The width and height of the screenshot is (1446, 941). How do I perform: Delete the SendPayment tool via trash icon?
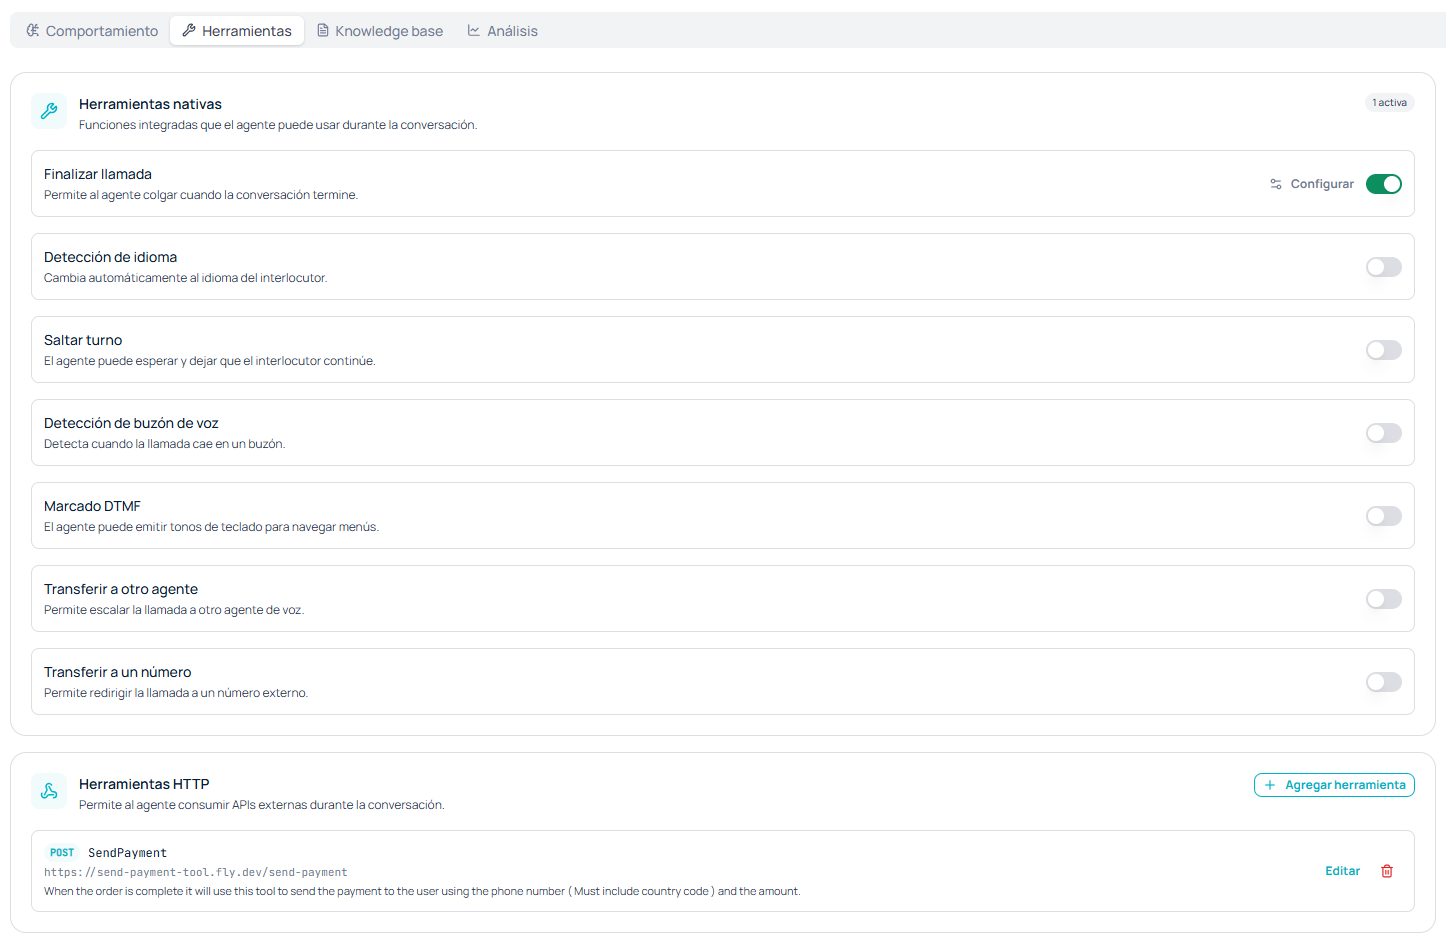point(1387,871)
